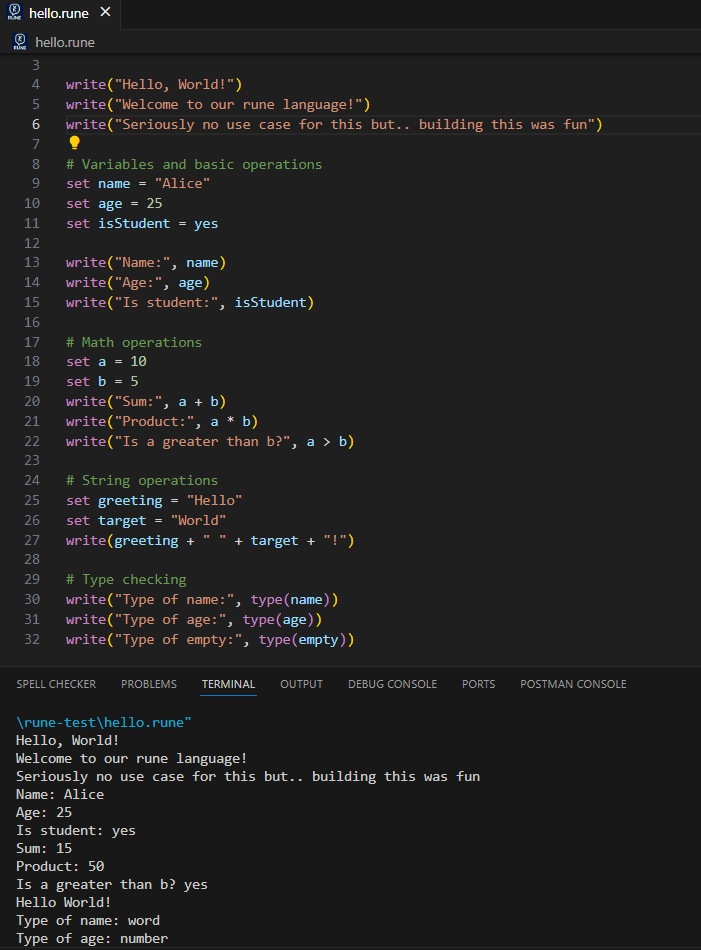The width and height of the screenshot is (701, 950).
Task: Click the 'Type of name: word' terminal output
Action: coord(88,920)
